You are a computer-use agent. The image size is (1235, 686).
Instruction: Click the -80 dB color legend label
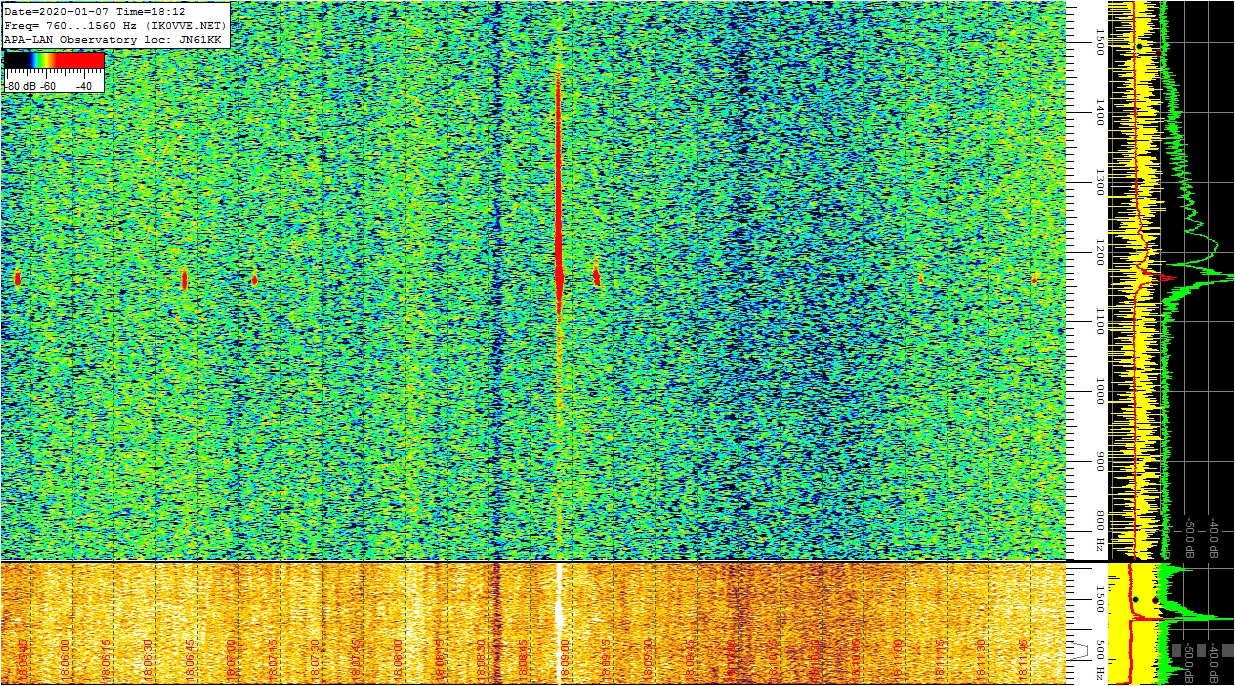coord(22,86)
